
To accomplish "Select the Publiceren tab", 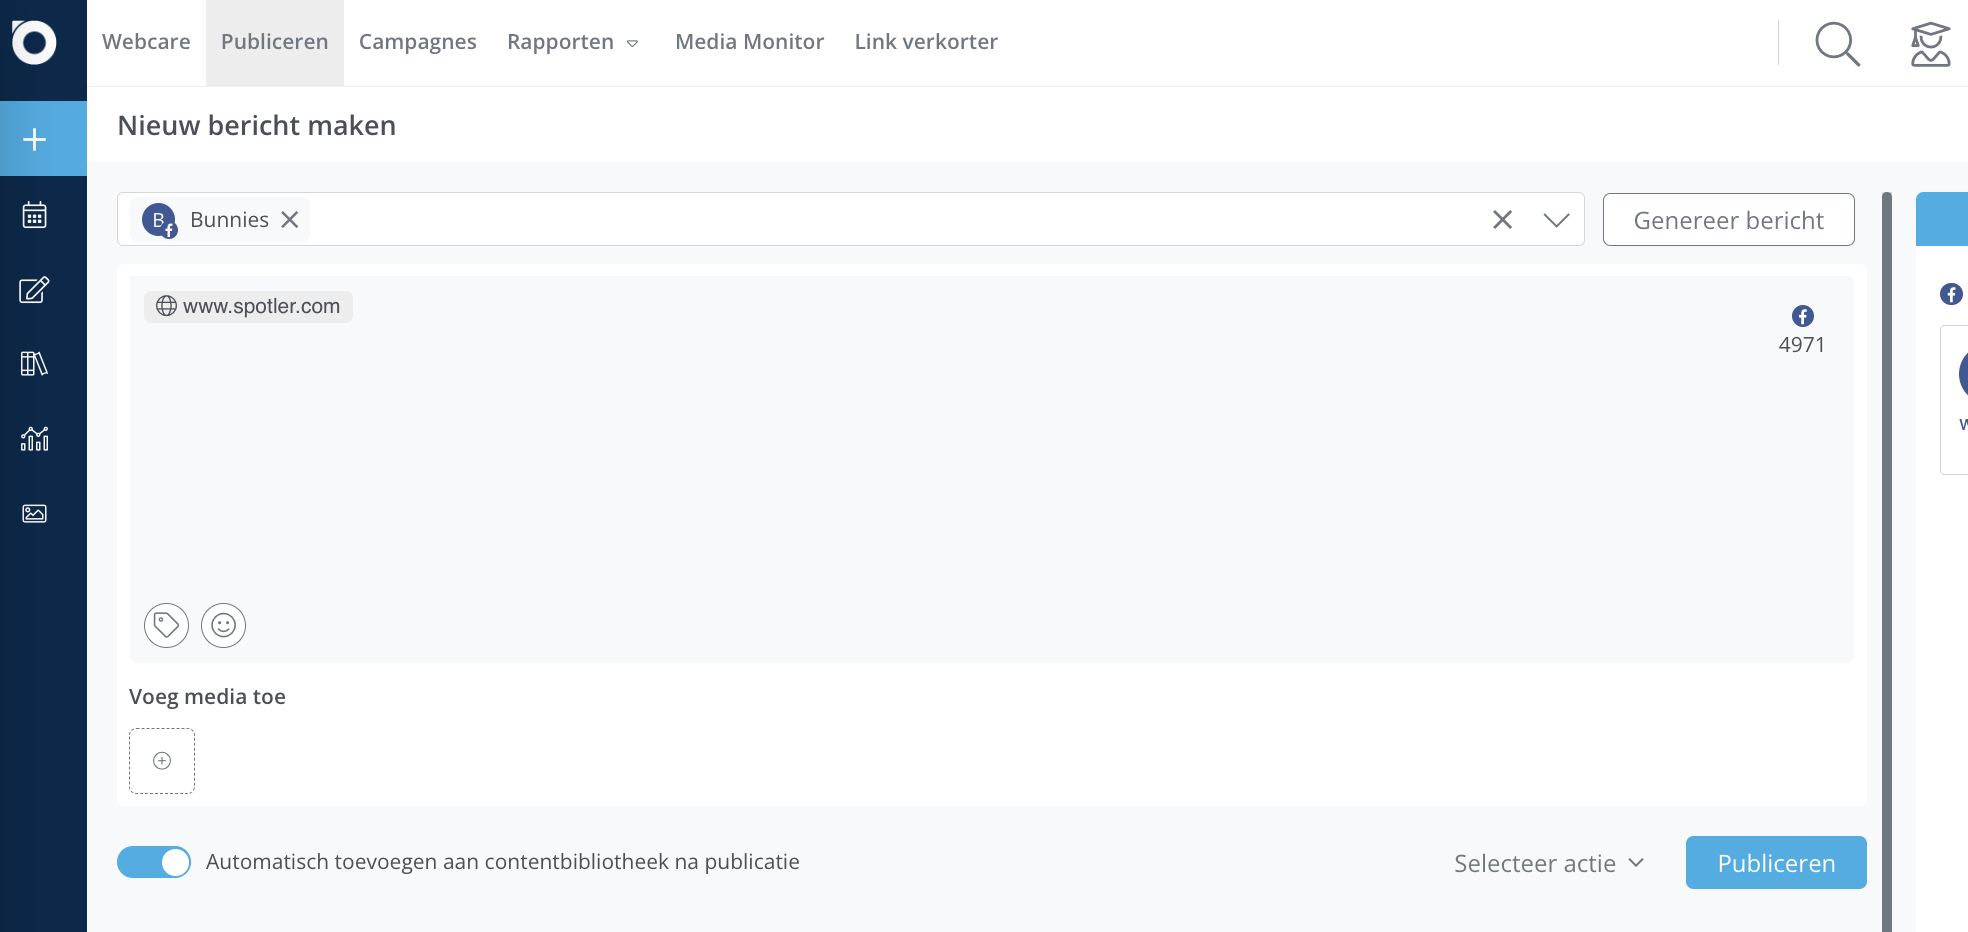I will pos(275,42).
